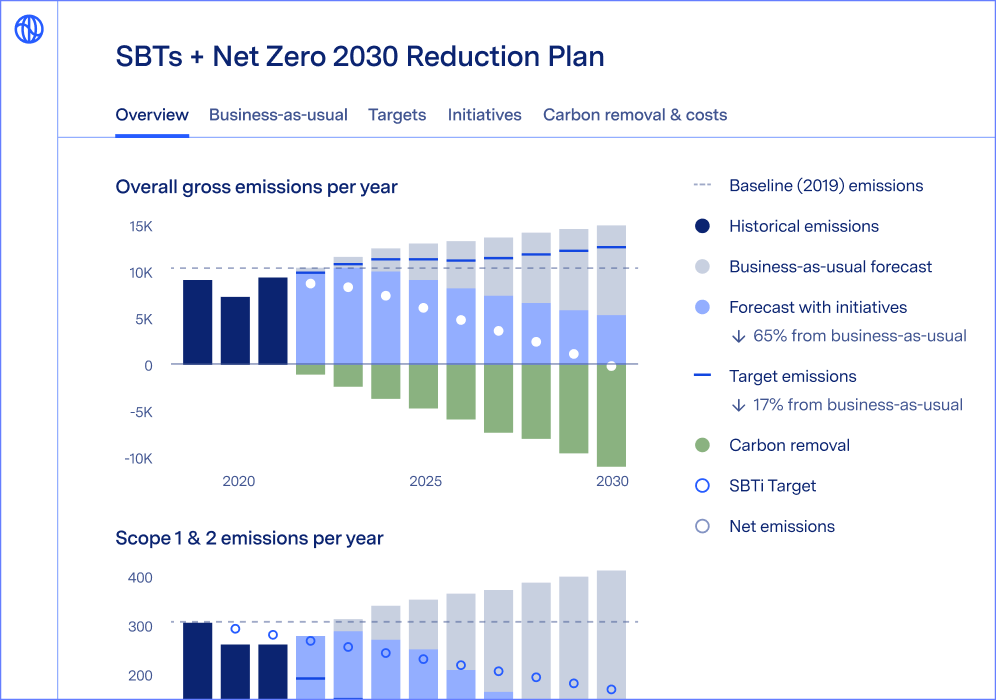The image size is (996, 700).
Task: Toggle the Net emissions circle icon
Action: coord(702,527)
